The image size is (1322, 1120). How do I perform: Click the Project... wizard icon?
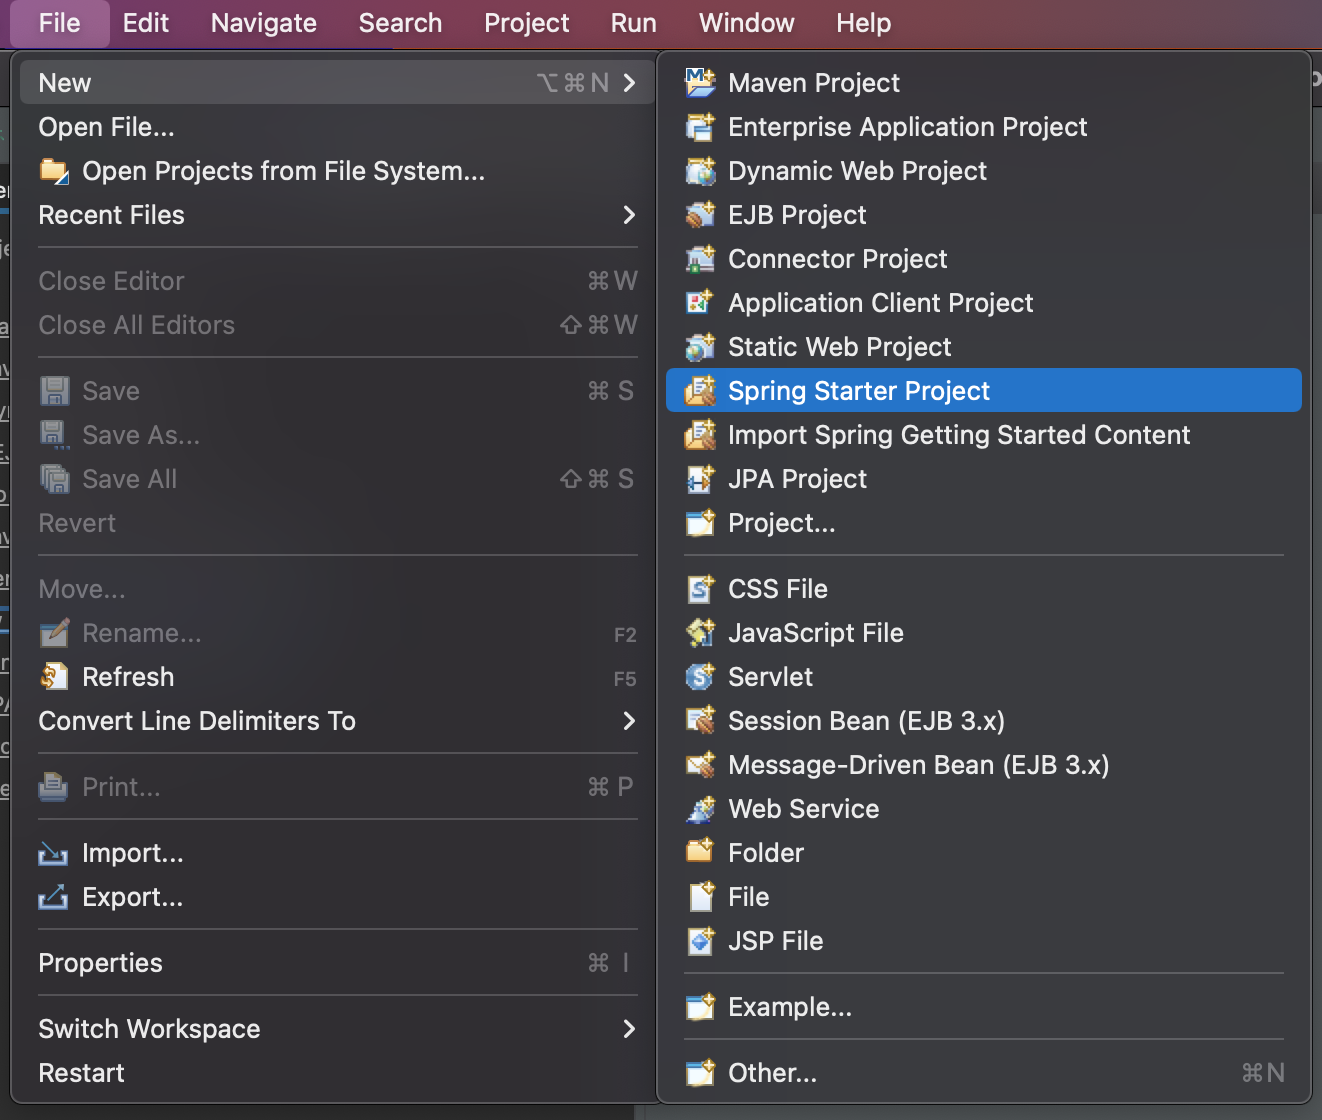point(700,522)
